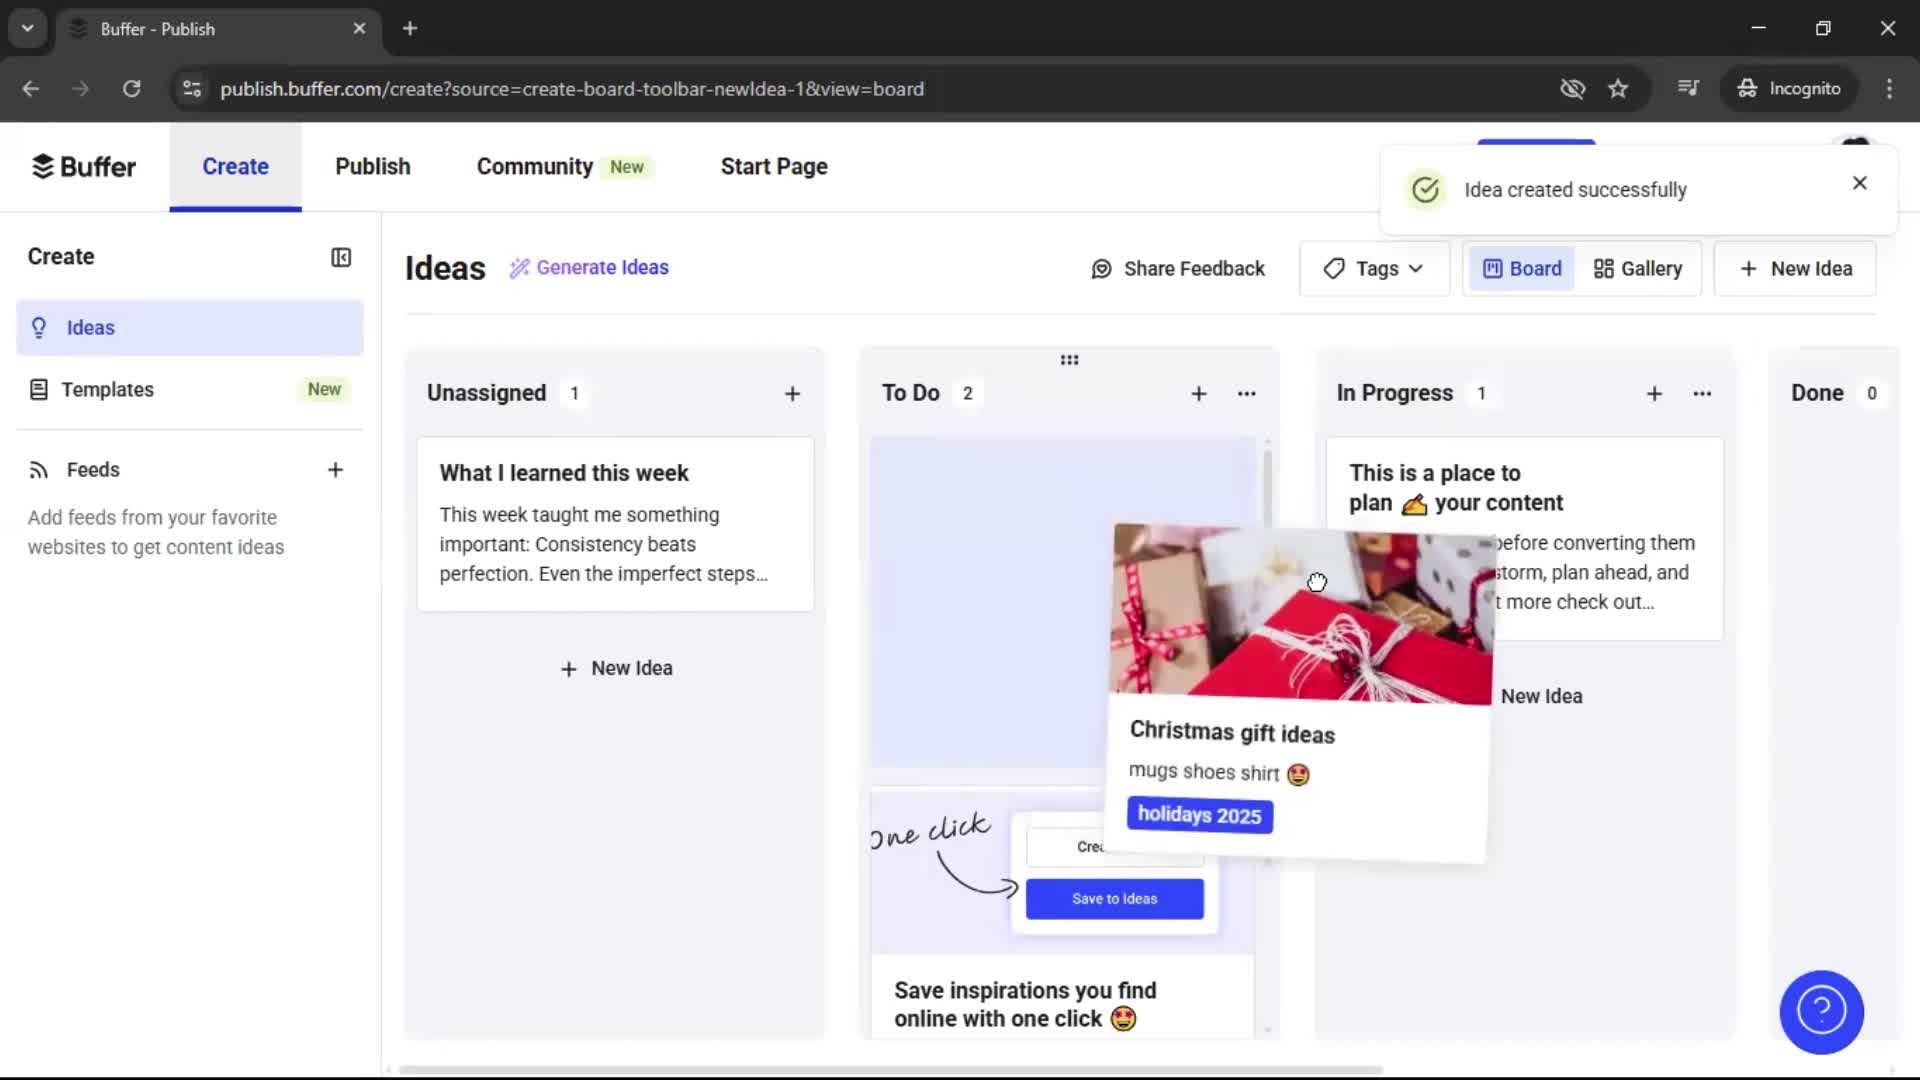
Task: Add a card to the Unassigned column
Action: [792, 393]
